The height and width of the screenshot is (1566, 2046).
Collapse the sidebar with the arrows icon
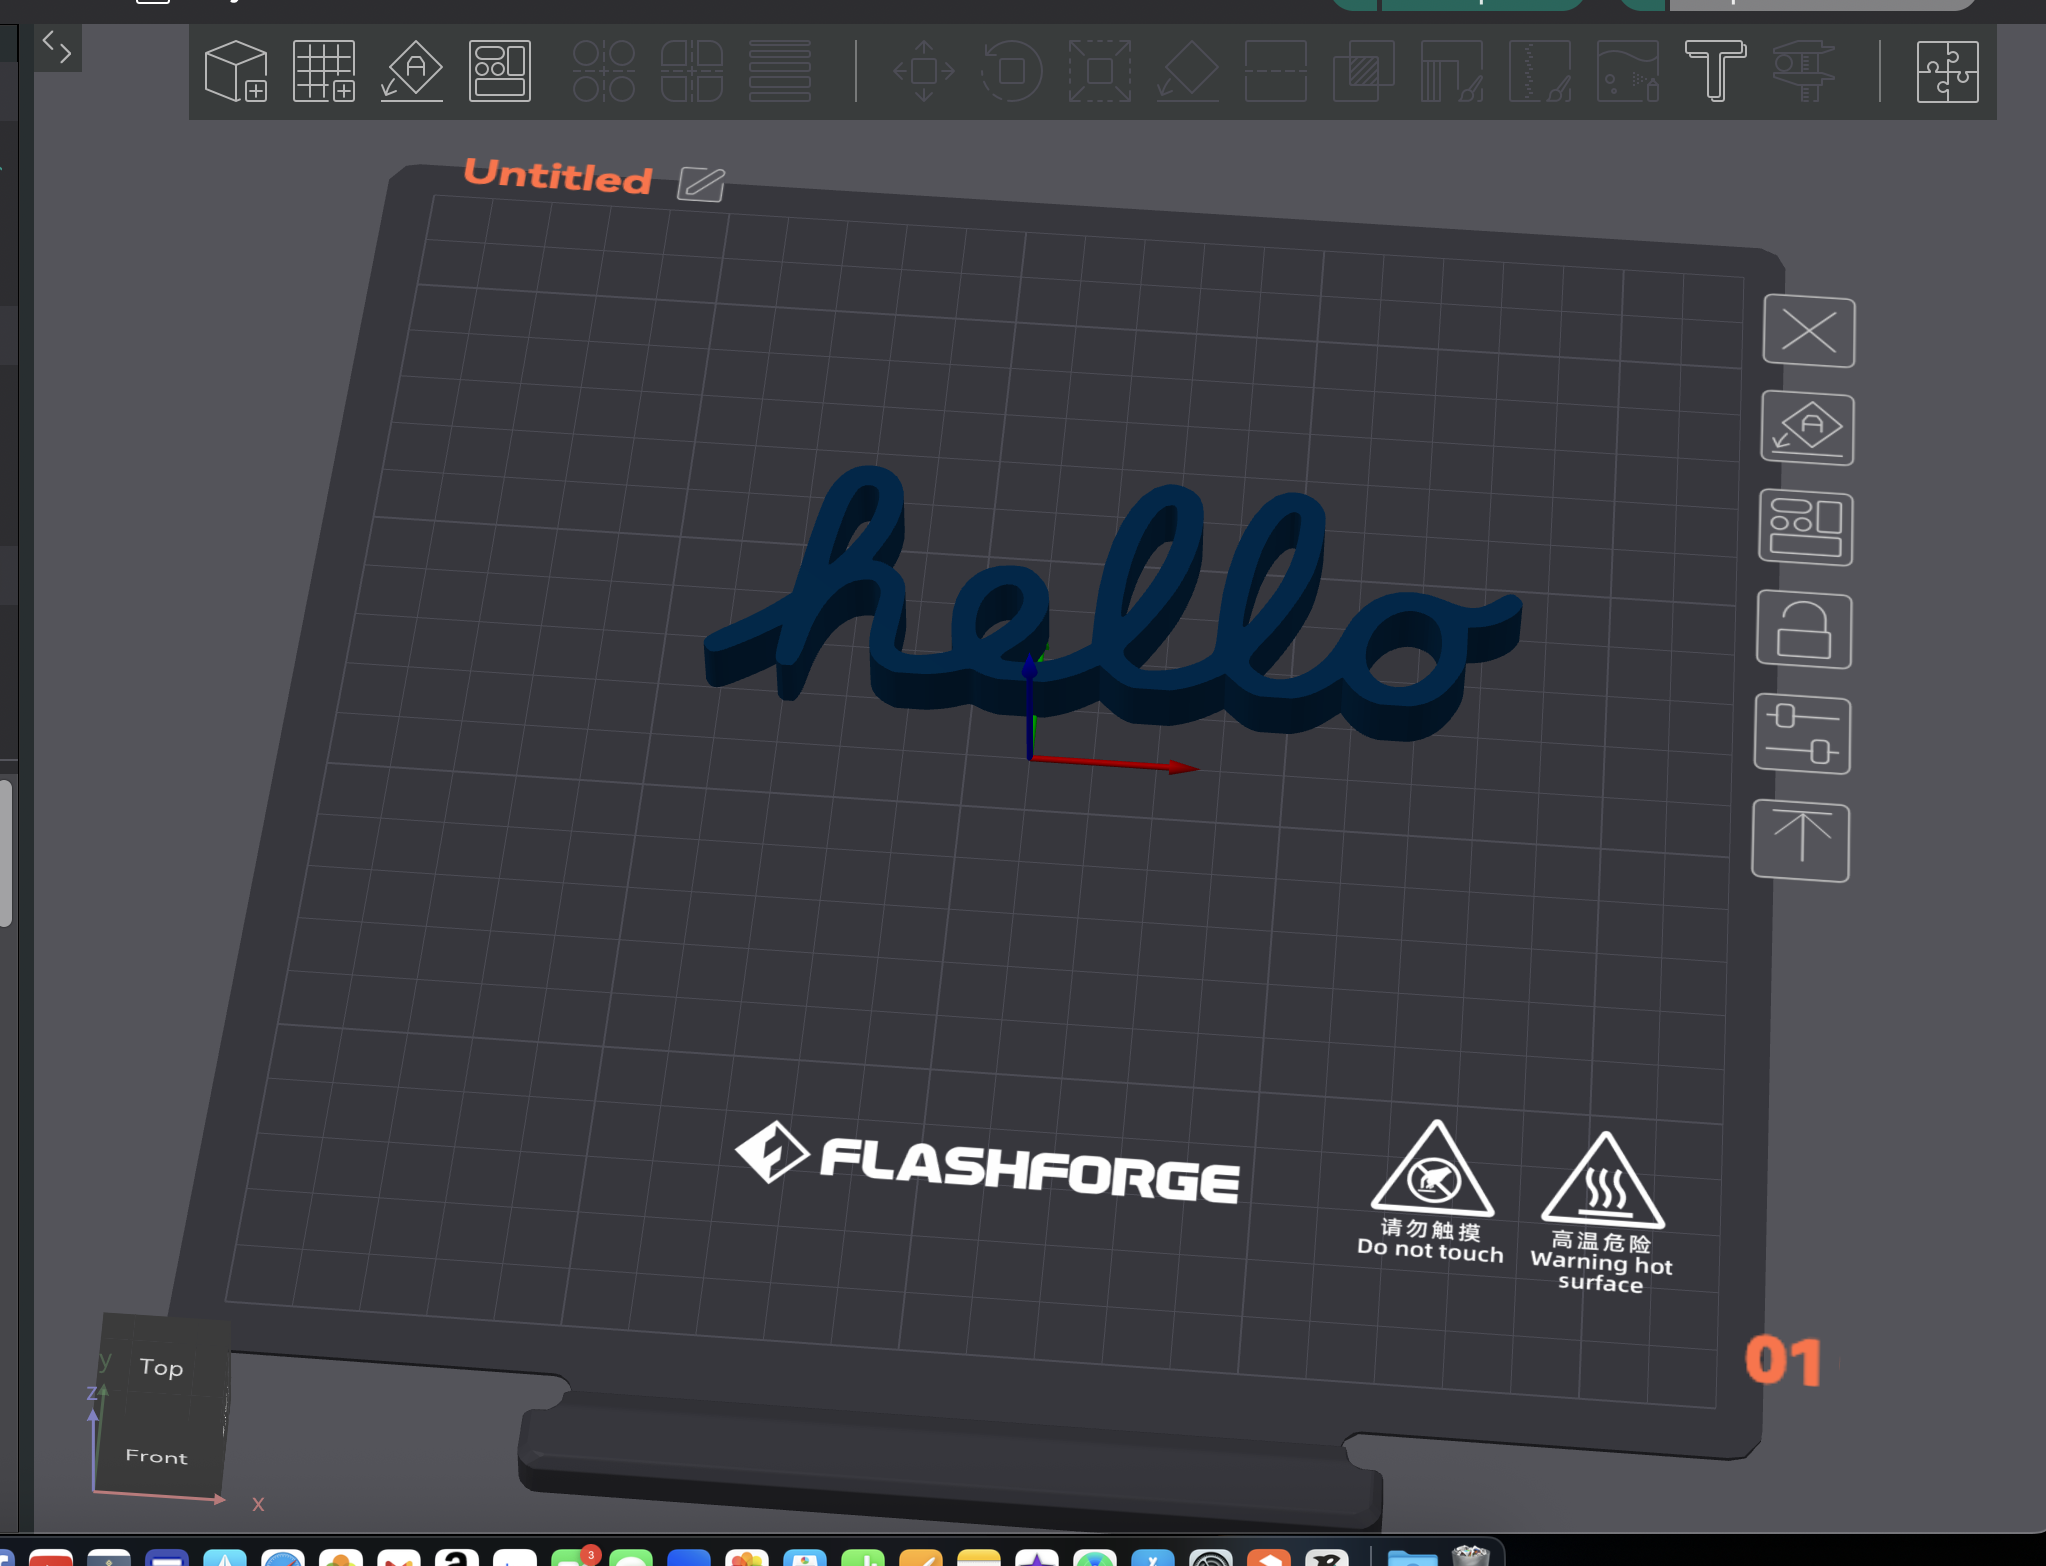tap(57, 47)
